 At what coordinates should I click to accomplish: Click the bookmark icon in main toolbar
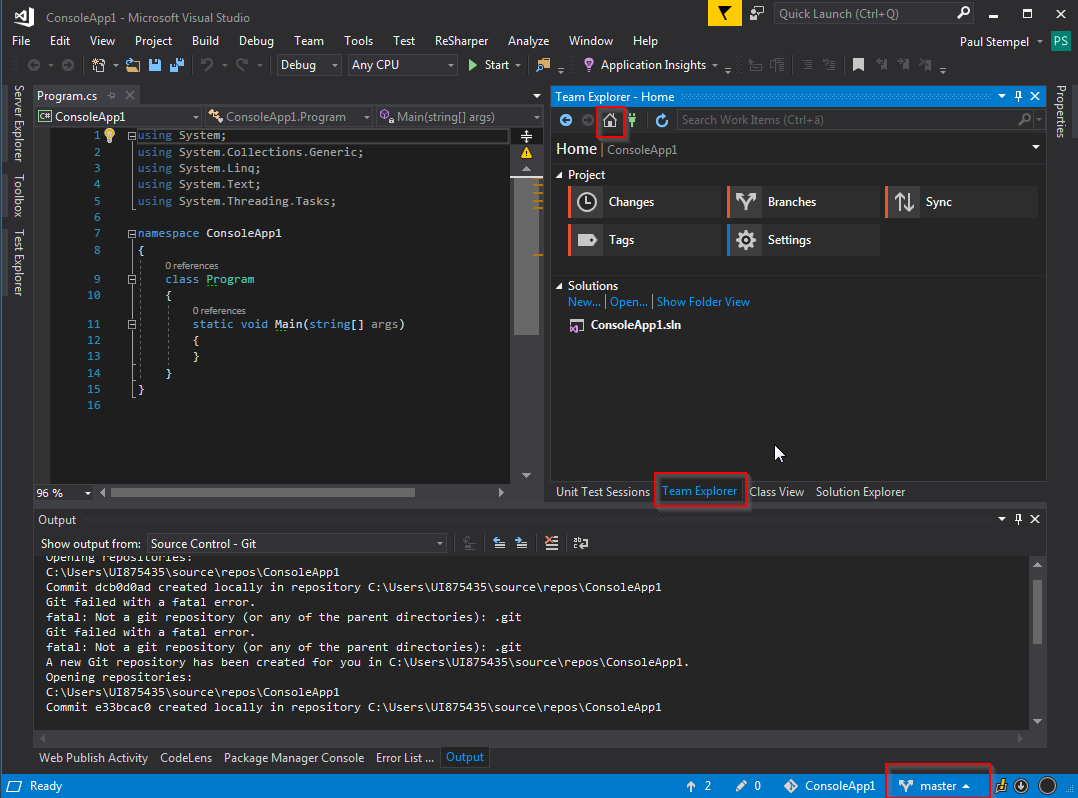click(858, 65)
